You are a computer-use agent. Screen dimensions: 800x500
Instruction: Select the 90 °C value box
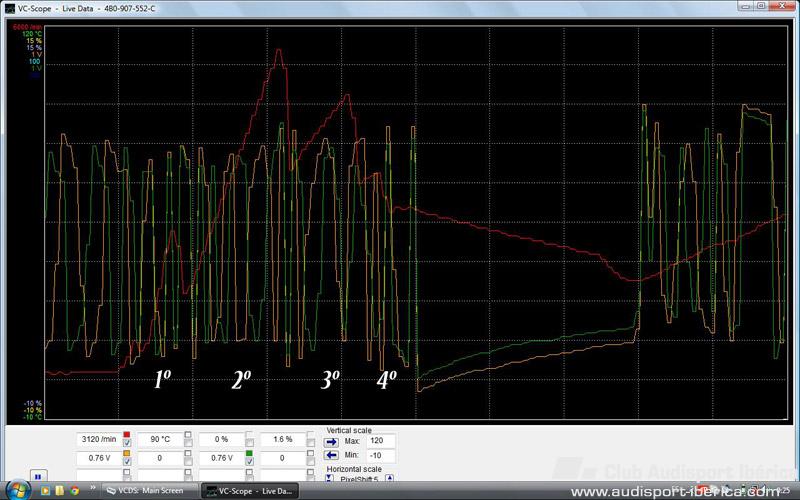160,439
